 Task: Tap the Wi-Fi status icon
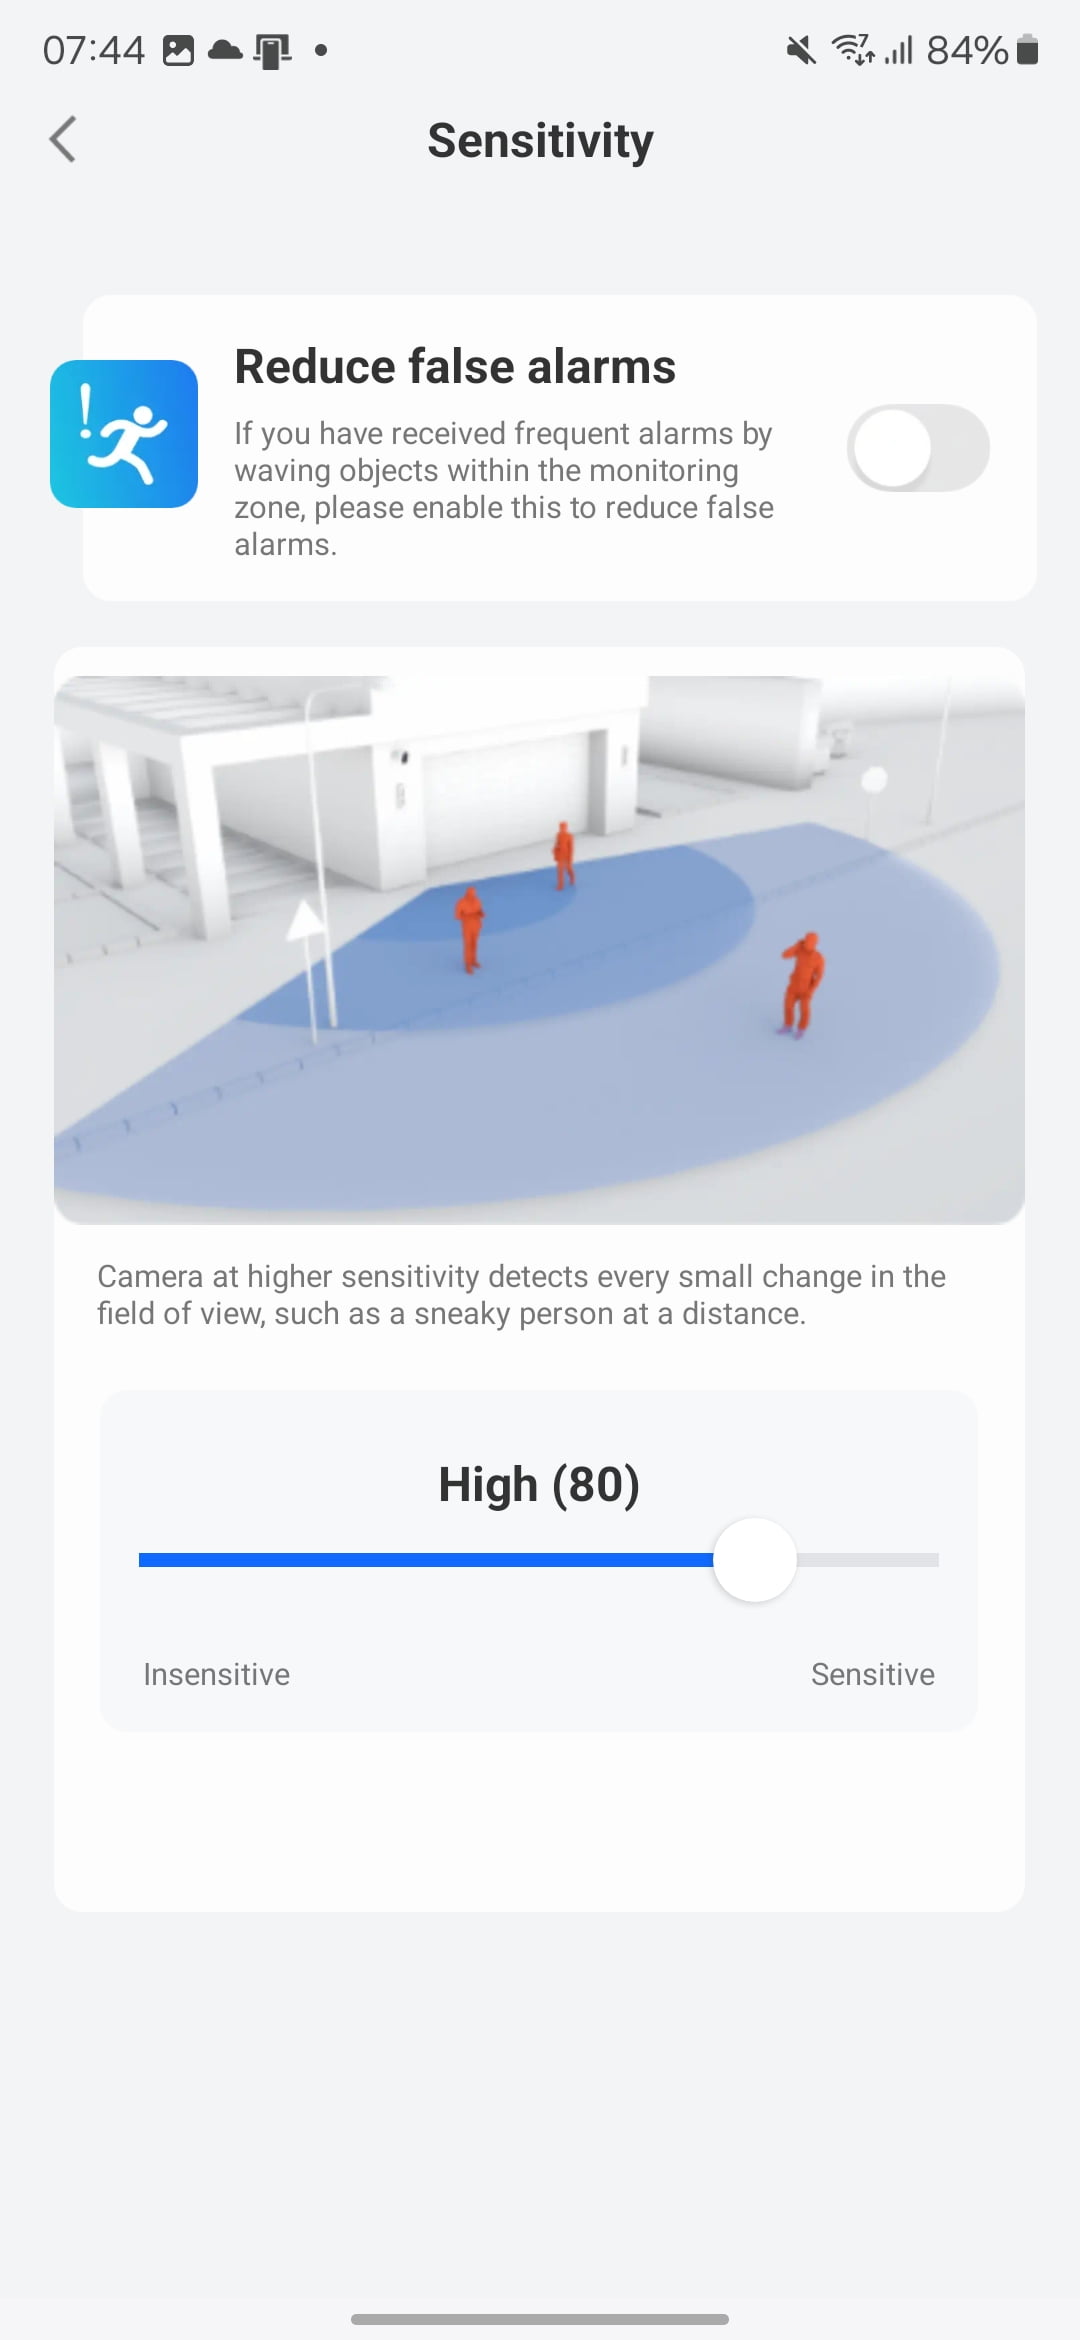point(852,49)
